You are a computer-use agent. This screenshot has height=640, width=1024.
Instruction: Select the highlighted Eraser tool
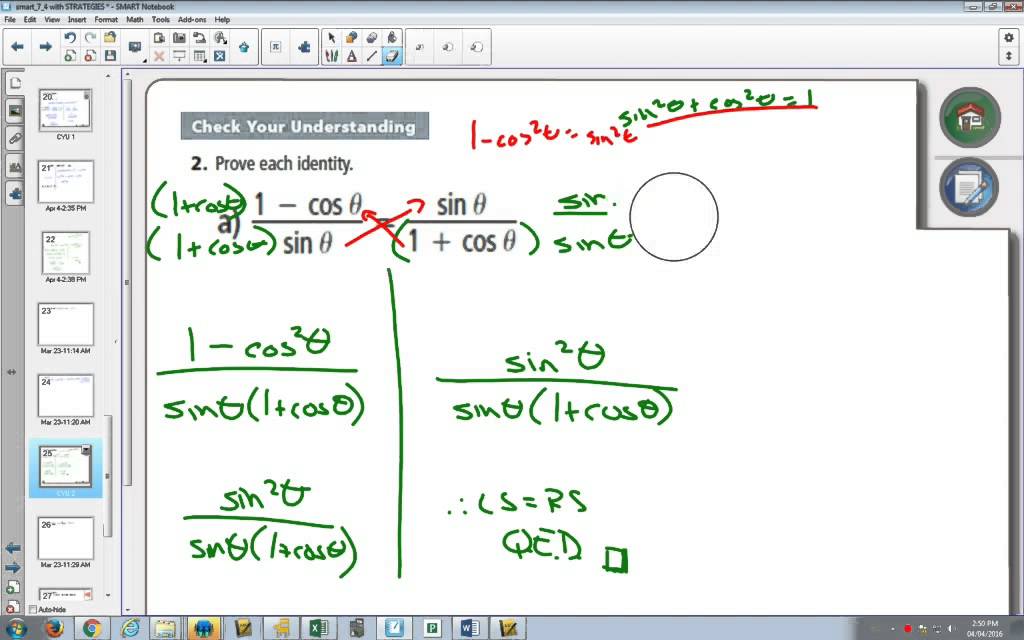(392, 56)
